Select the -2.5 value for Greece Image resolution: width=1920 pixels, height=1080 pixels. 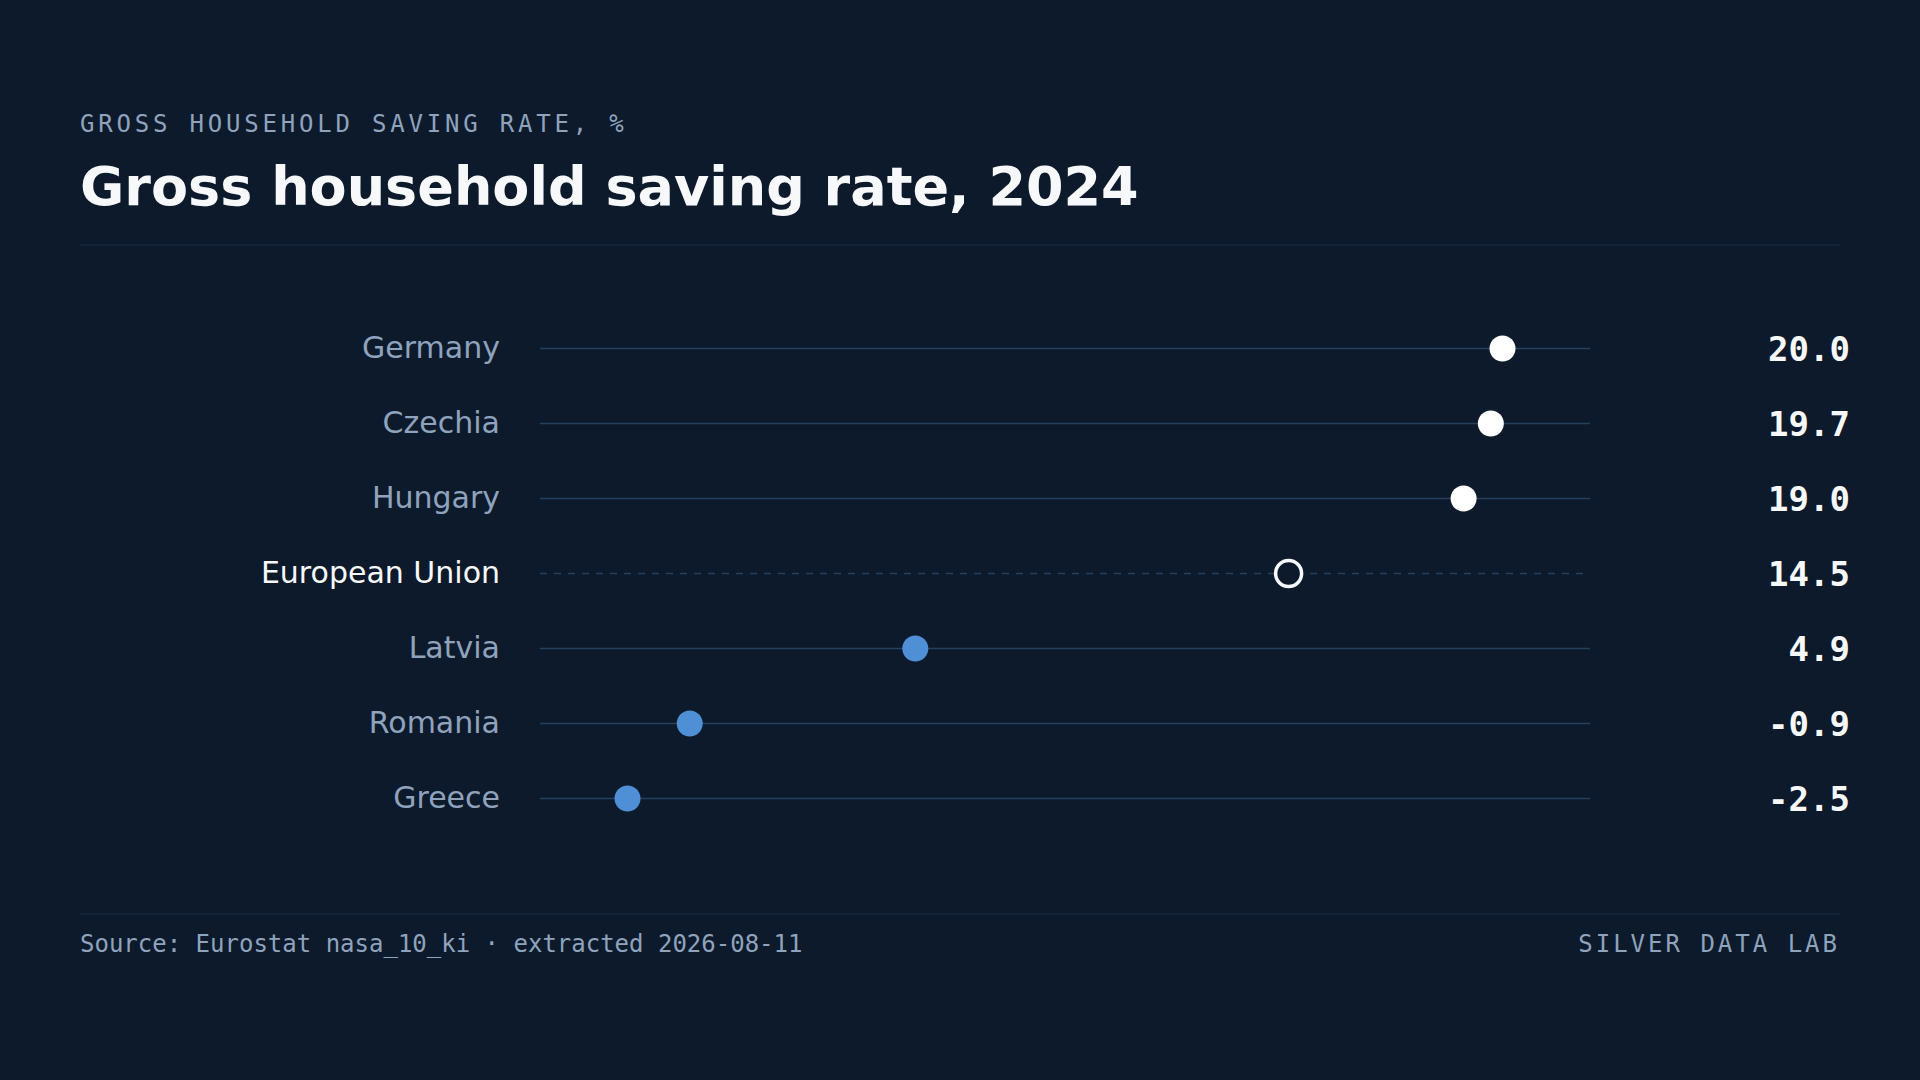1809,799
